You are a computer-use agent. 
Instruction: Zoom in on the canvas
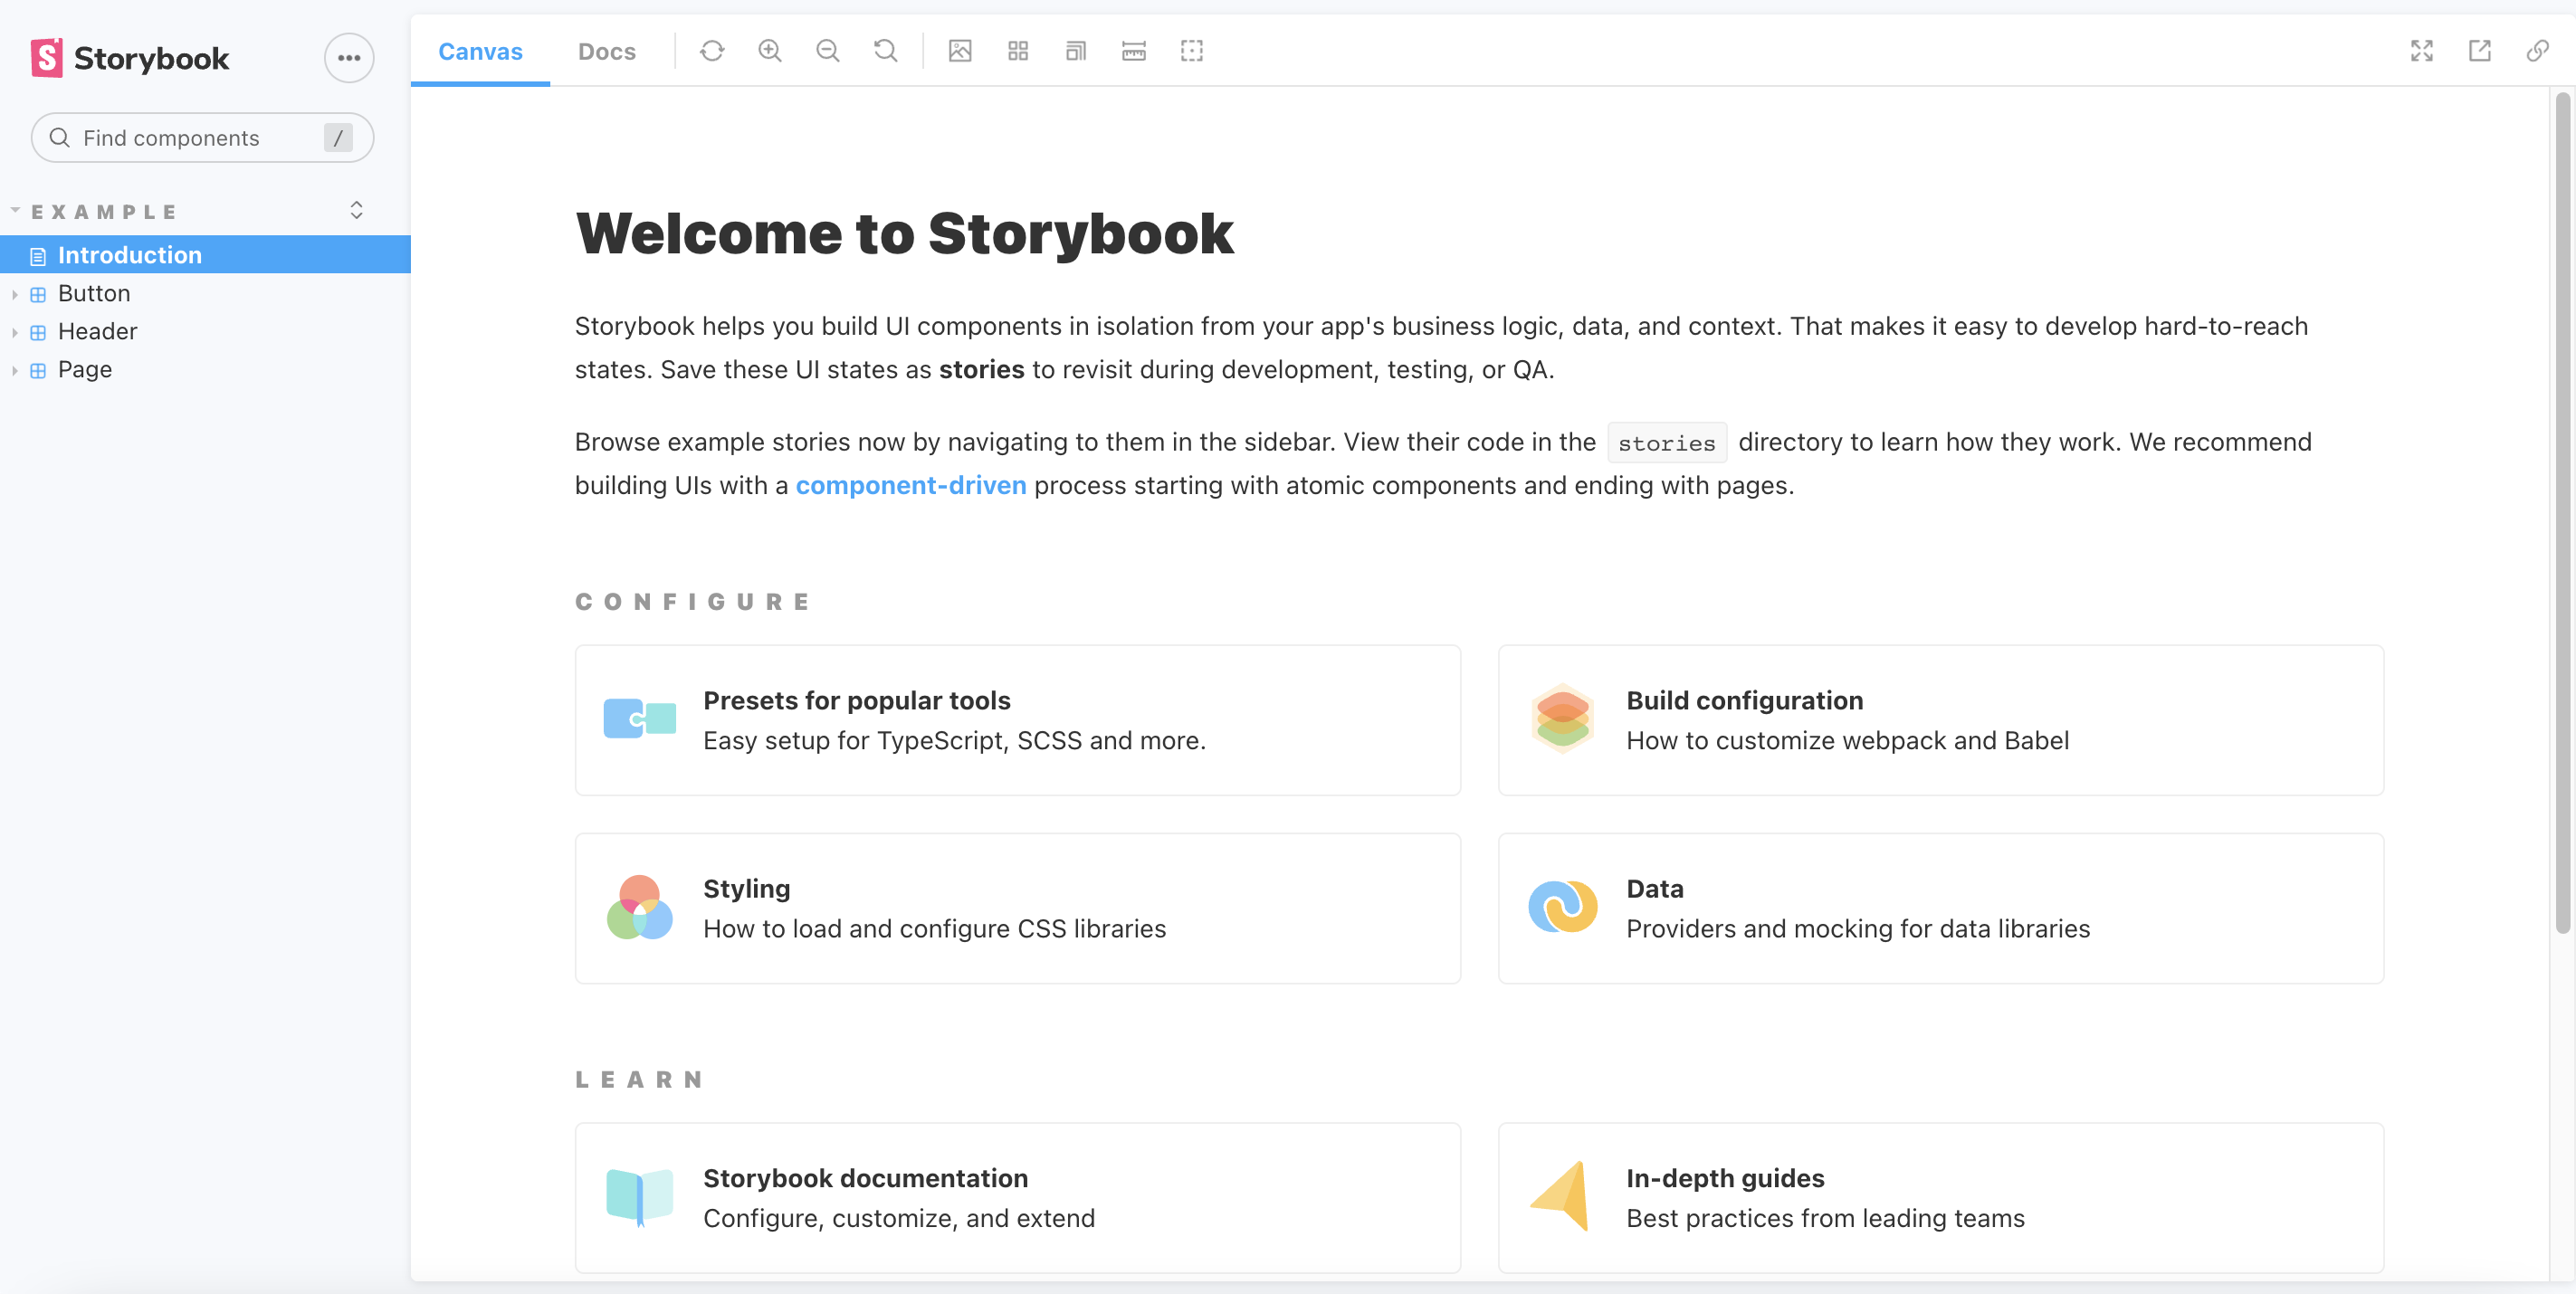pos(770,51)
